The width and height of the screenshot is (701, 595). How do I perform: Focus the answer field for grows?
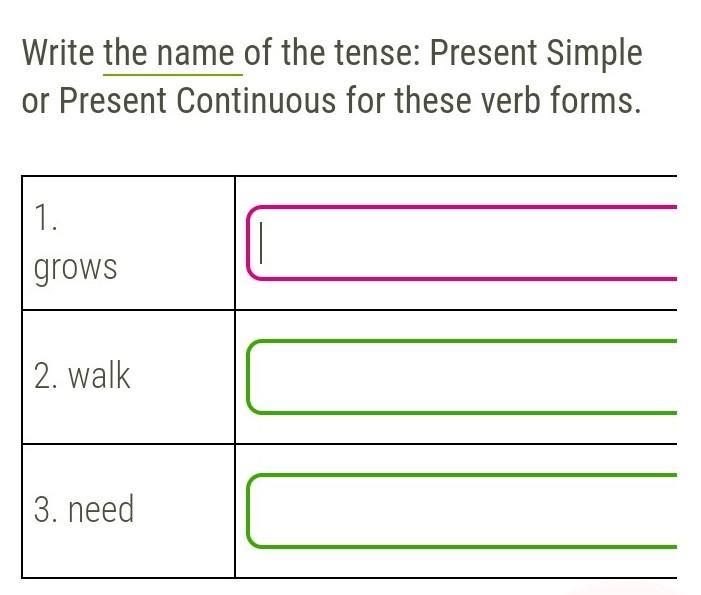coord(460,243)
